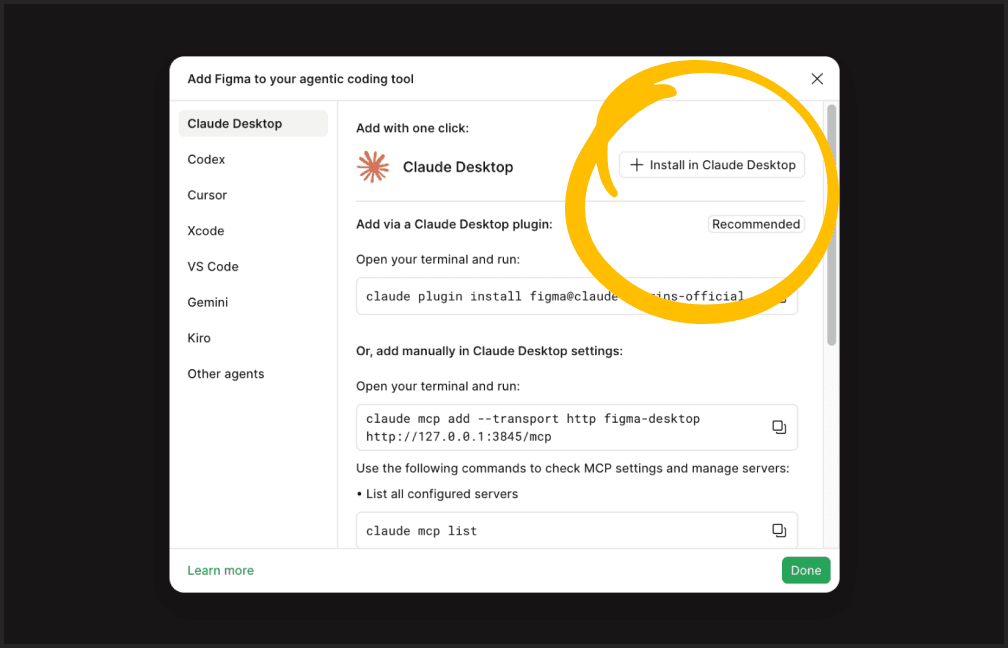Copy the claude mcp list command
The image size is (1008, 648).
778,530
